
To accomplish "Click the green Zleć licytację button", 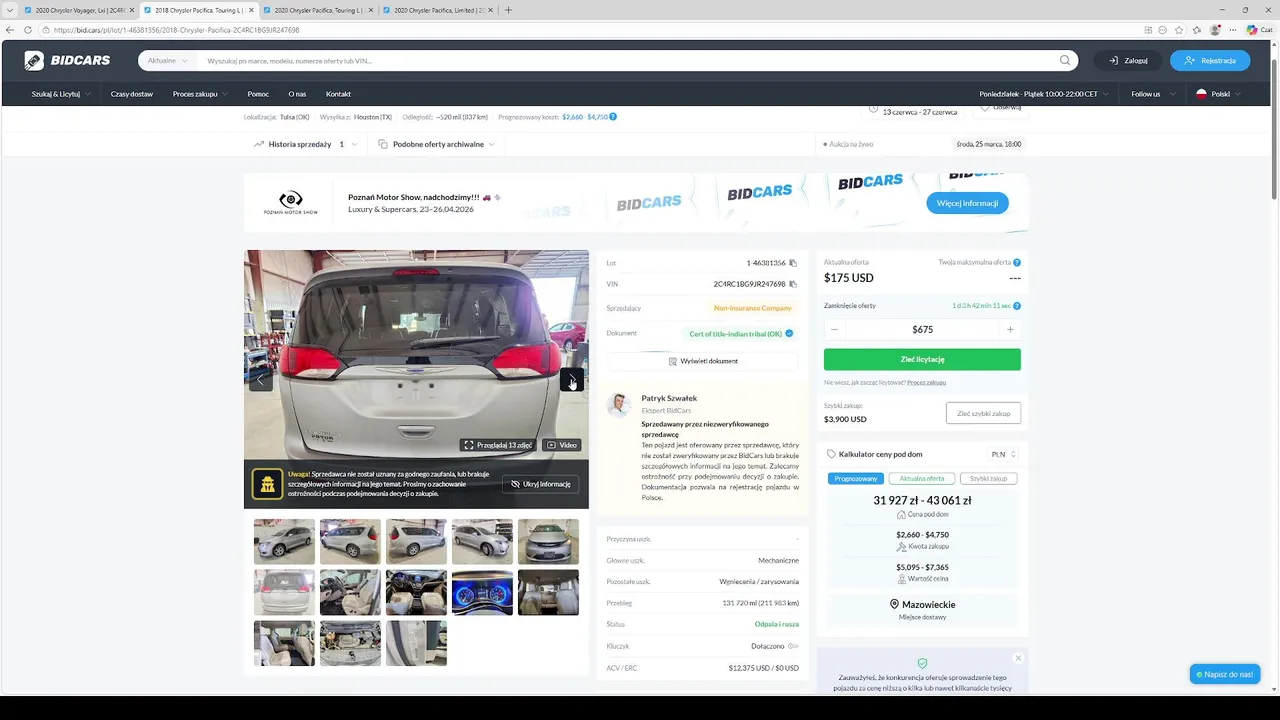I will tap(922, 359).
